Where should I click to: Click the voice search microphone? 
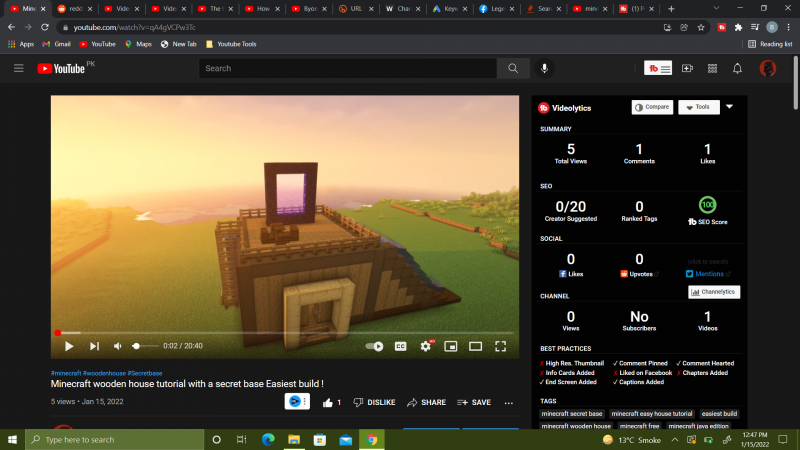(545, 68)
